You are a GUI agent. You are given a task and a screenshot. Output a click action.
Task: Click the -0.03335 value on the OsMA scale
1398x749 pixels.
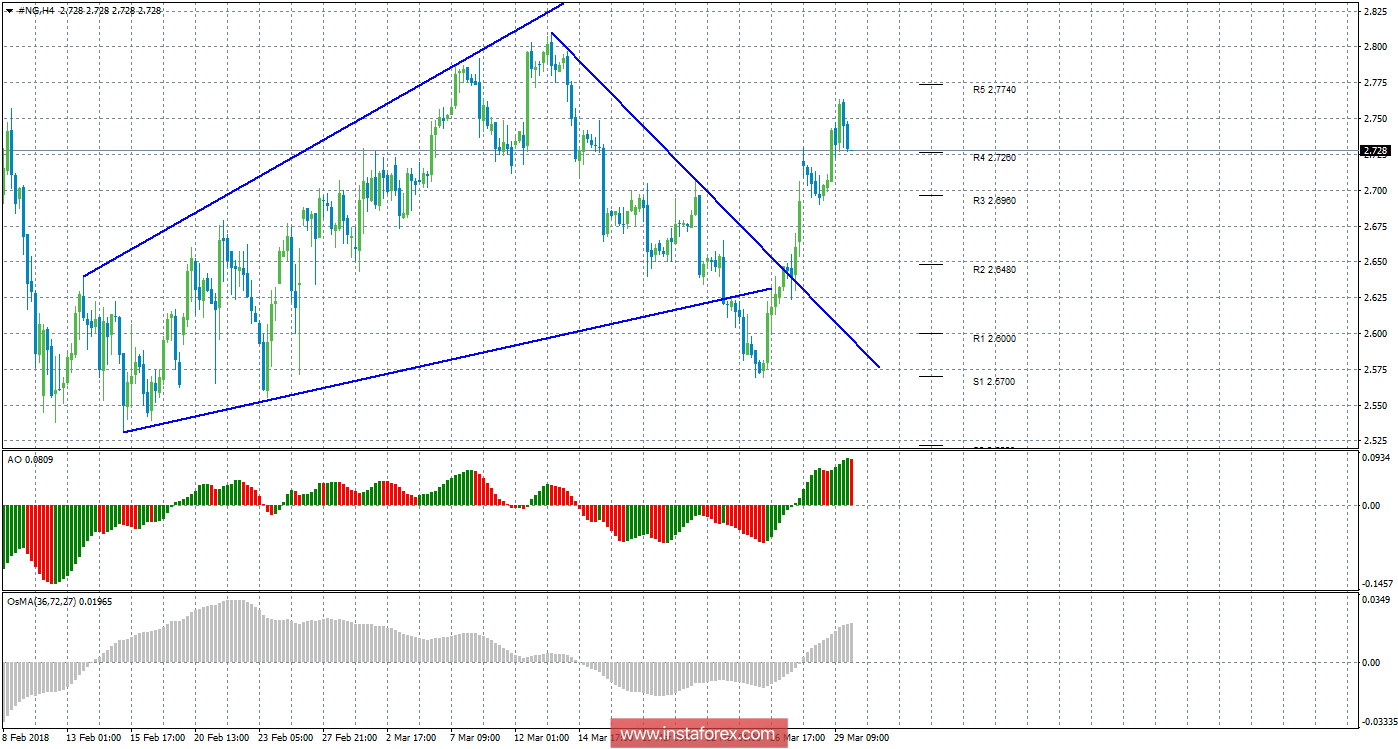click(x=1378, y=721)
